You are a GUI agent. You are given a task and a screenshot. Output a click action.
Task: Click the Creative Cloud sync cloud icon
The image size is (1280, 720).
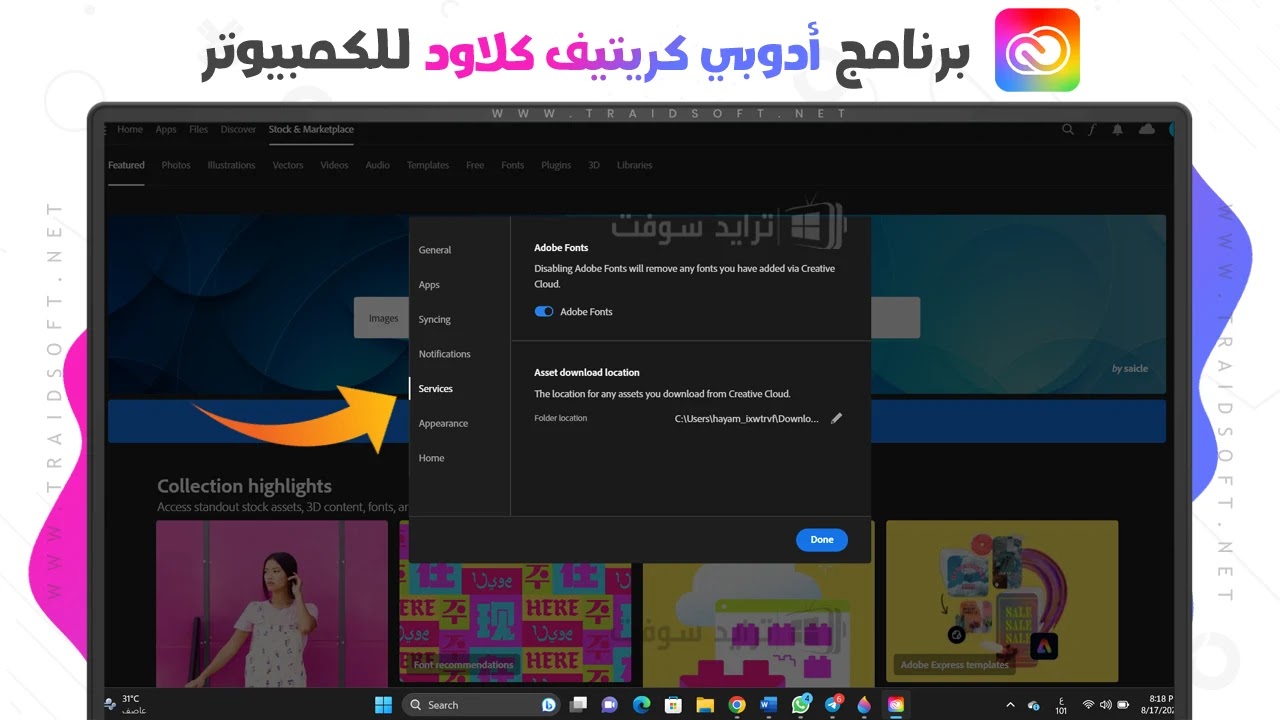(x=1146, y=129)
